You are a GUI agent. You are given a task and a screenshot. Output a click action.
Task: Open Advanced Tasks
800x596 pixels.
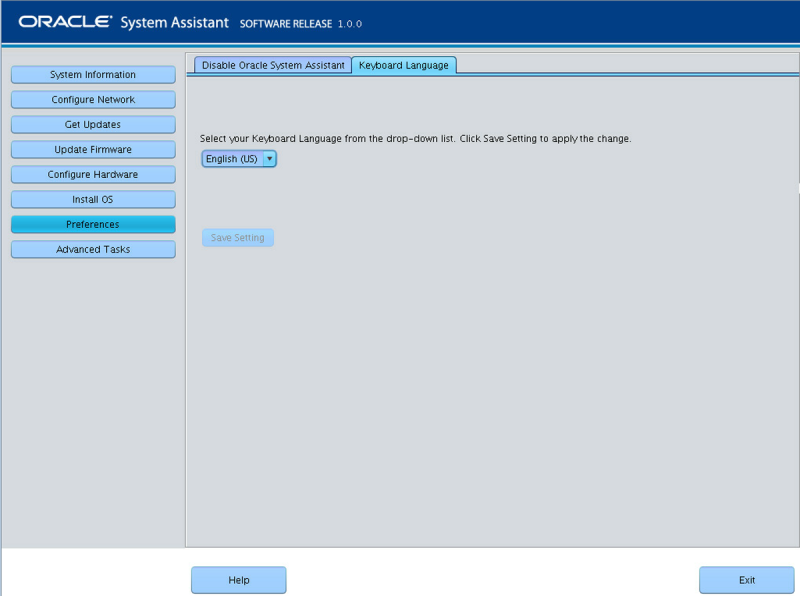[93, 250]
